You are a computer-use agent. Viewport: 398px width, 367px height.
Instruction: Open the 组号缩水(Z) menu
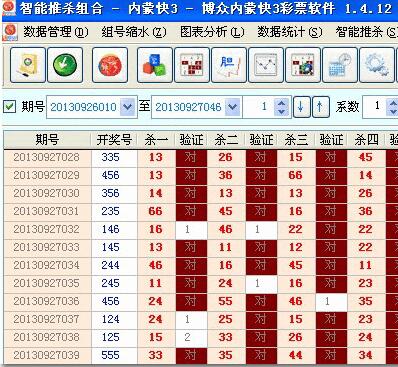[x=134, y=32]
